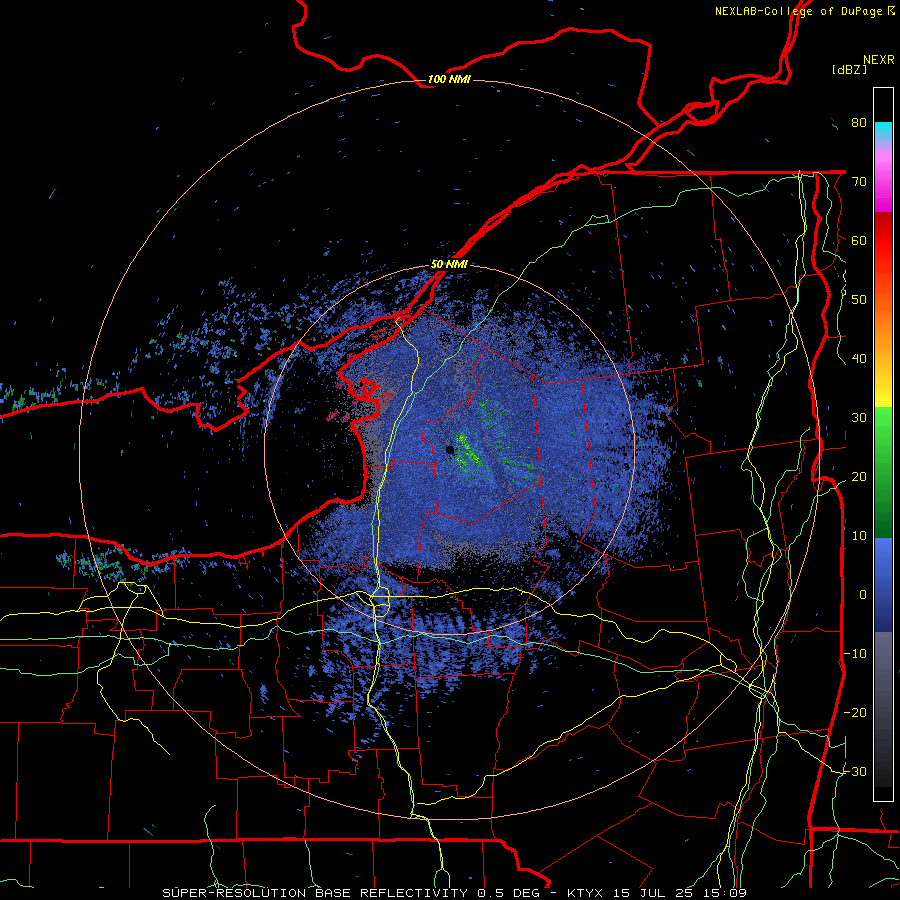
Task: Click the 20 dBZ scale value
Action: (859, 477)
